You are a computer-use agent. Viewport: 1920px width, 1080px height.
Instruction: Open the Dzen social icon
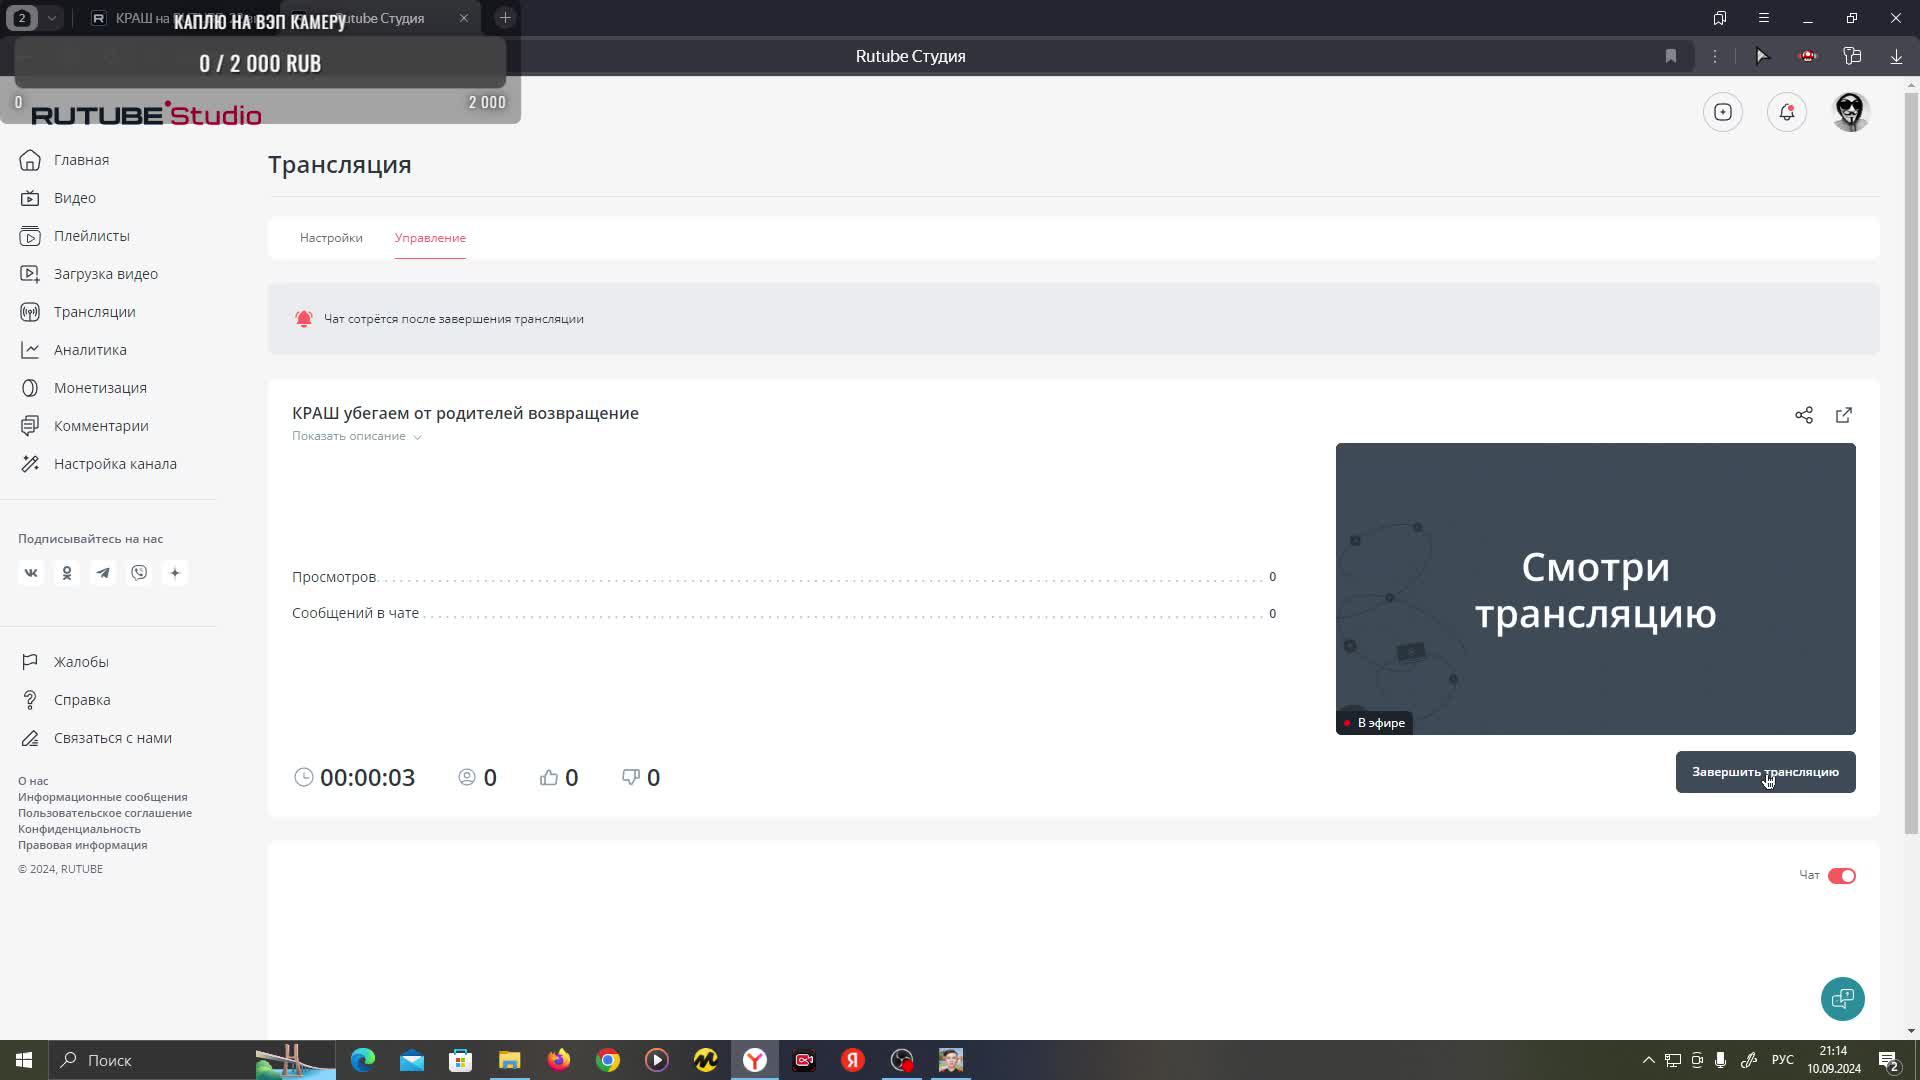pyautogui.click(x=175, y=573)
